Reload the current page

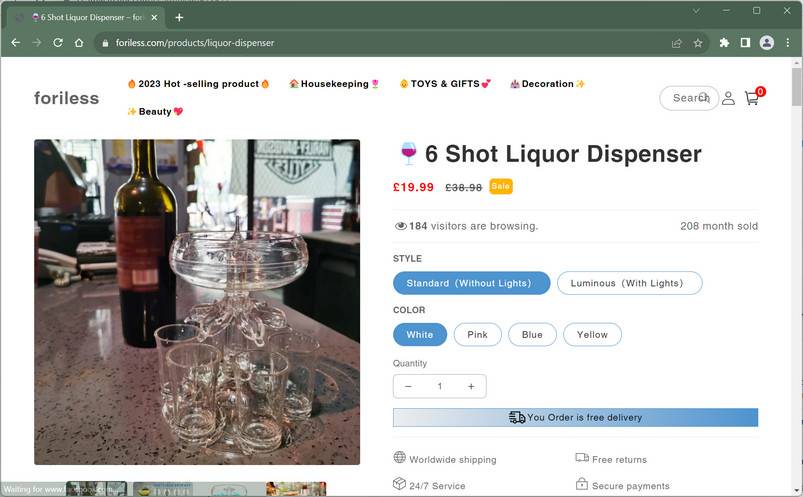point(58,43)
